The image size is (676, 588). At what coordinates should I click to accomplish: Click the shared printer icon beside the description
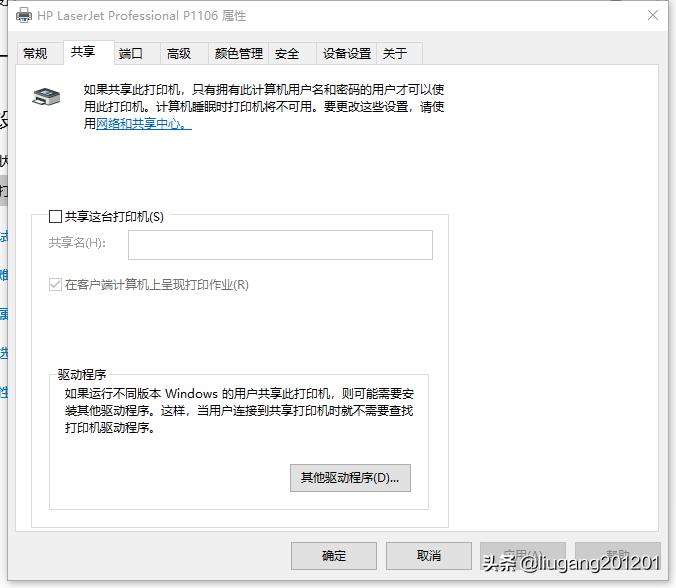46,97
